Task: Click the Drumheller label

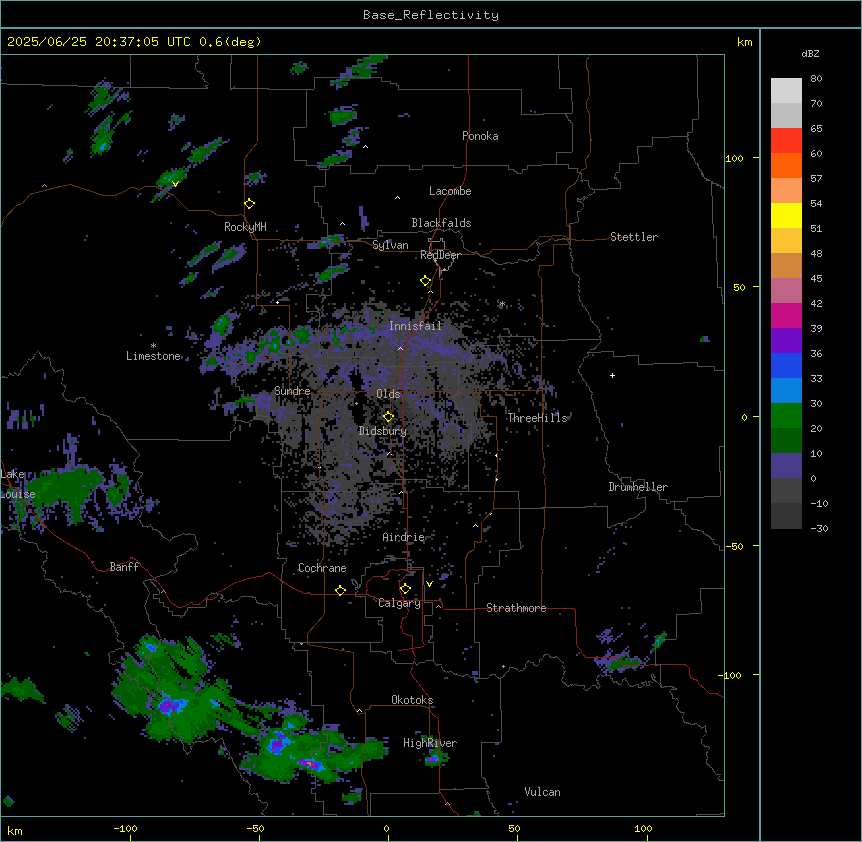Action: tap(638, 487)
